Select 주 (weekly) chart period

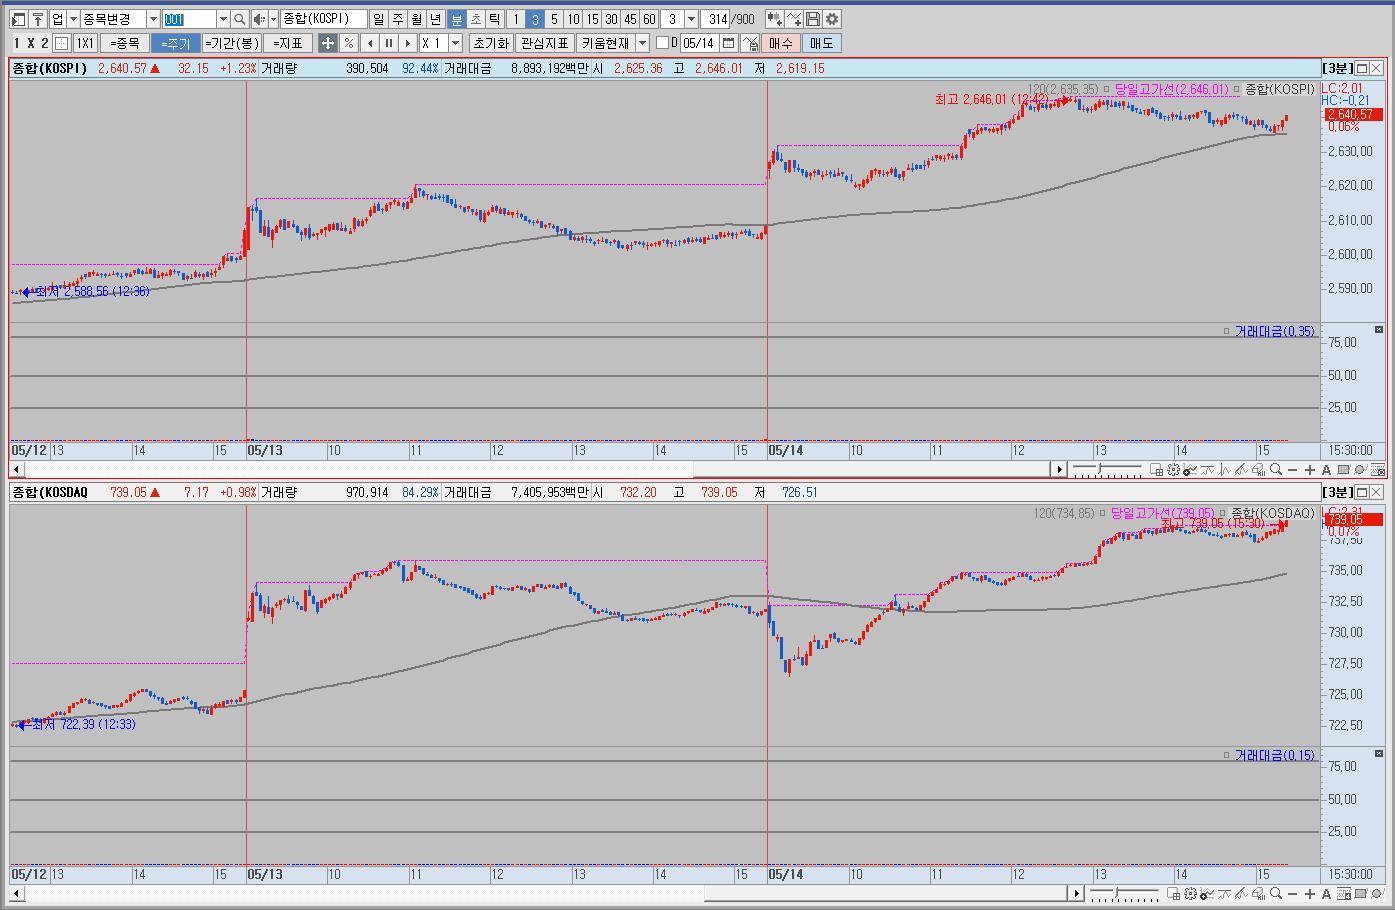pos(398,19)
